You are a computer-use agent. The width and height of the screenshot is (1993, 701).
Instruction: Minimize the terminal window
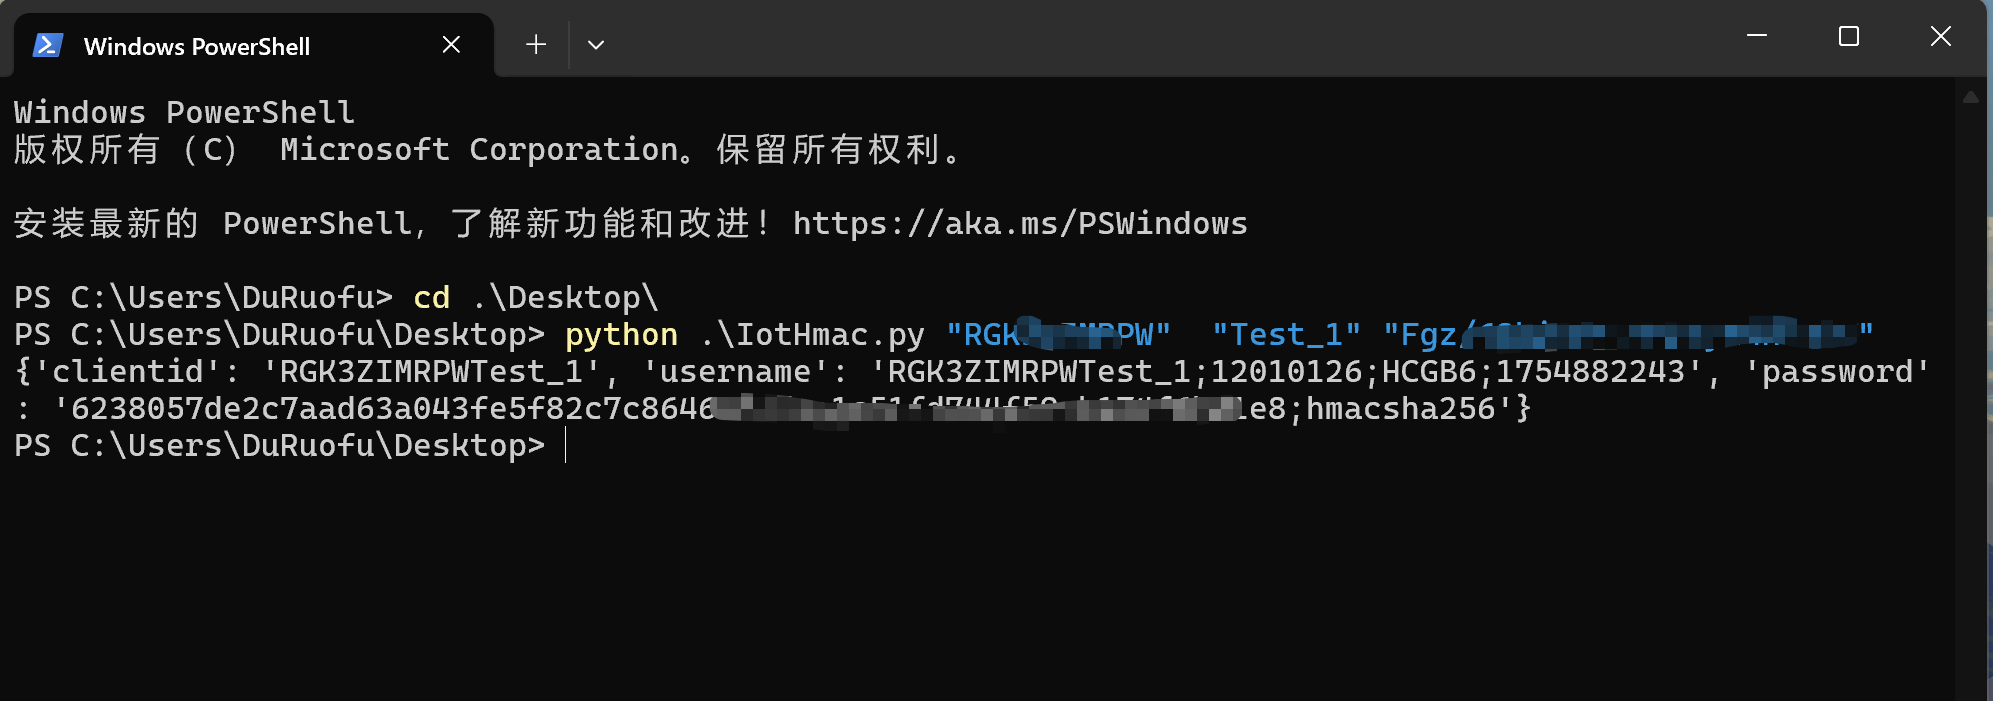(x=1757, y=37)
